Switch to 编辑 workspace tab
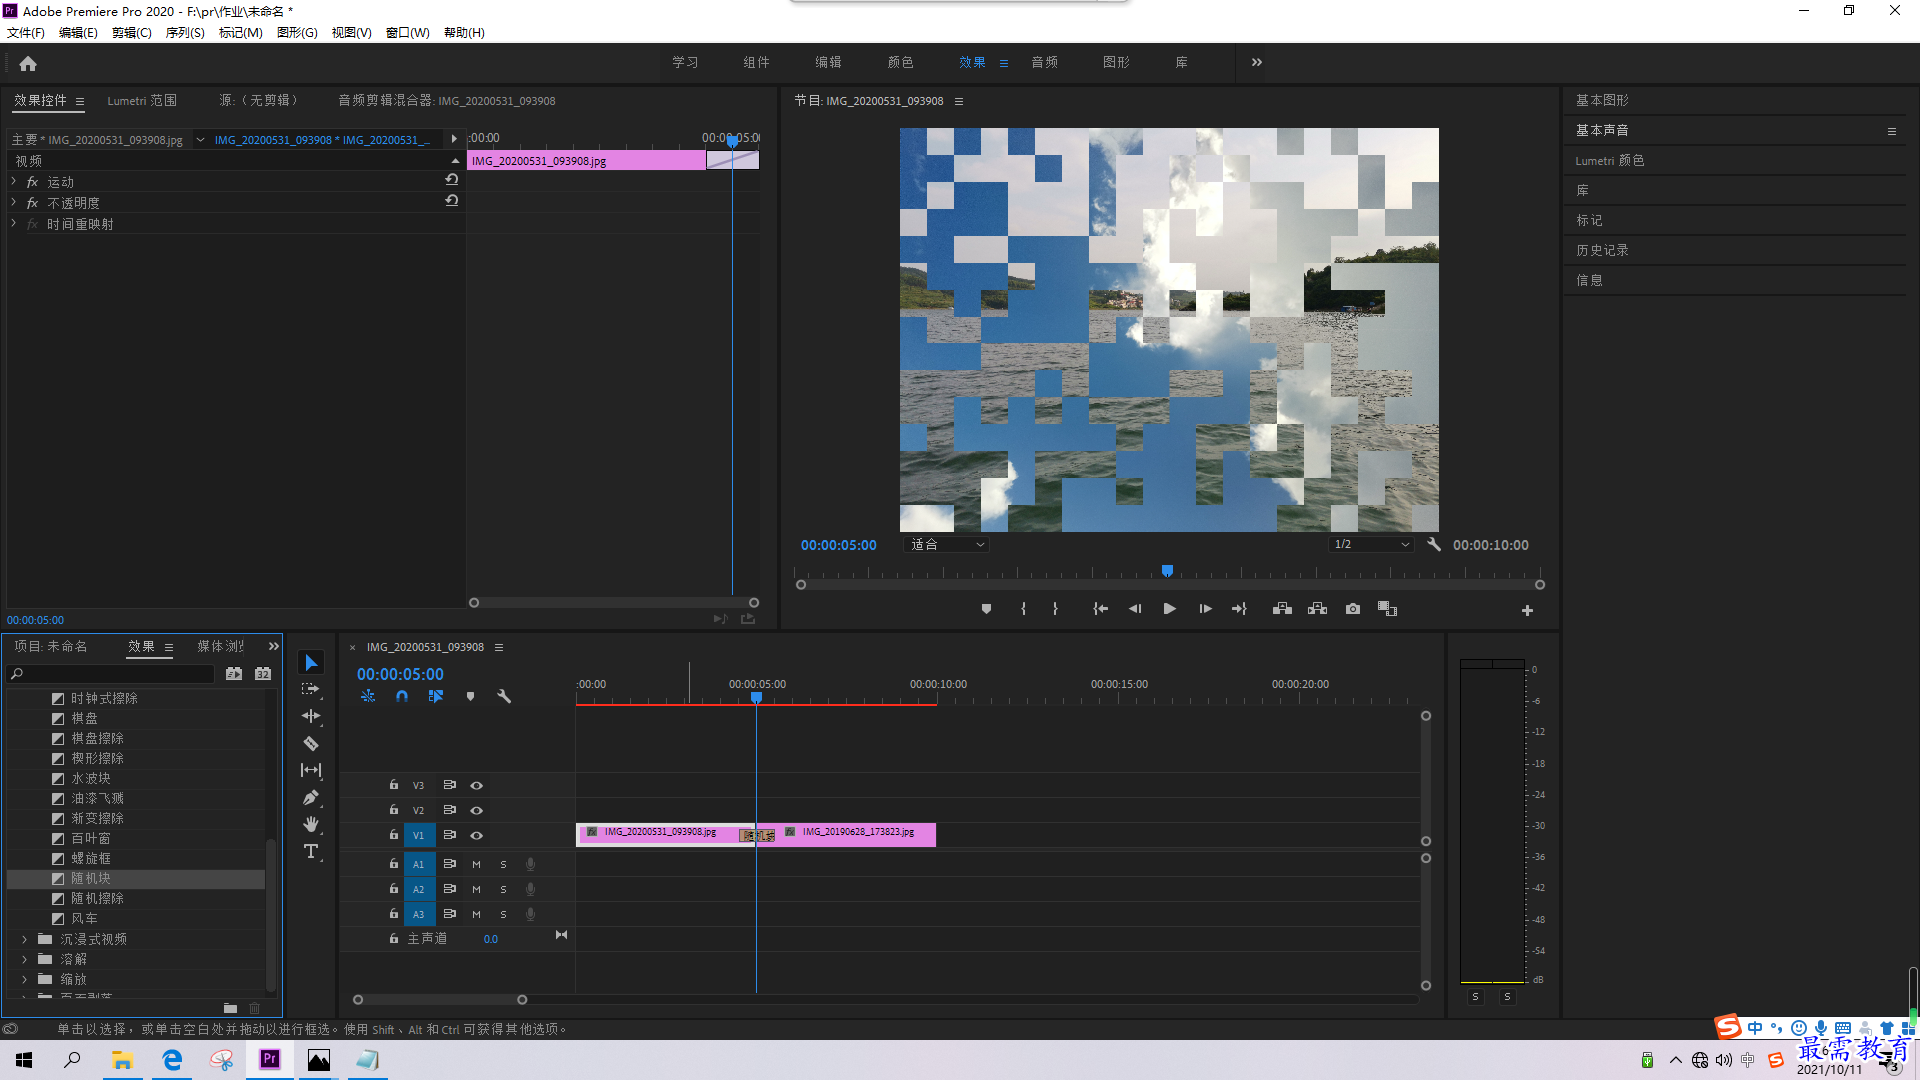 pos(828,62)
